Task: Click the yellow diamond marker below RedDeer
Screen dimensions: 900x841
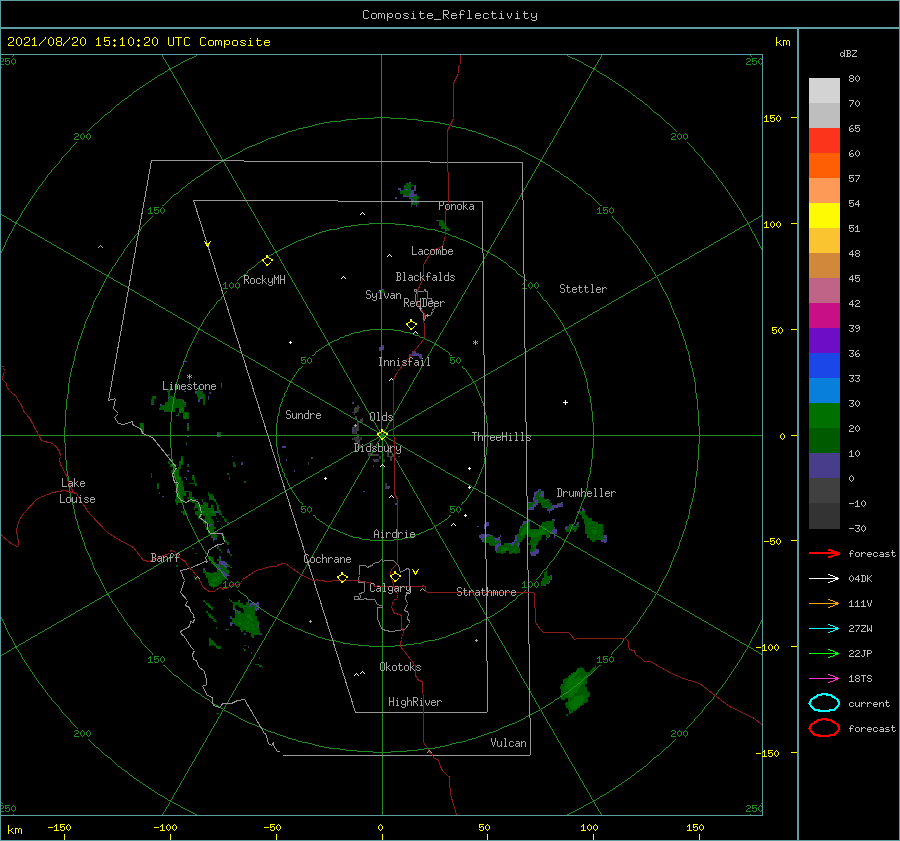Action: pos(411,325)
